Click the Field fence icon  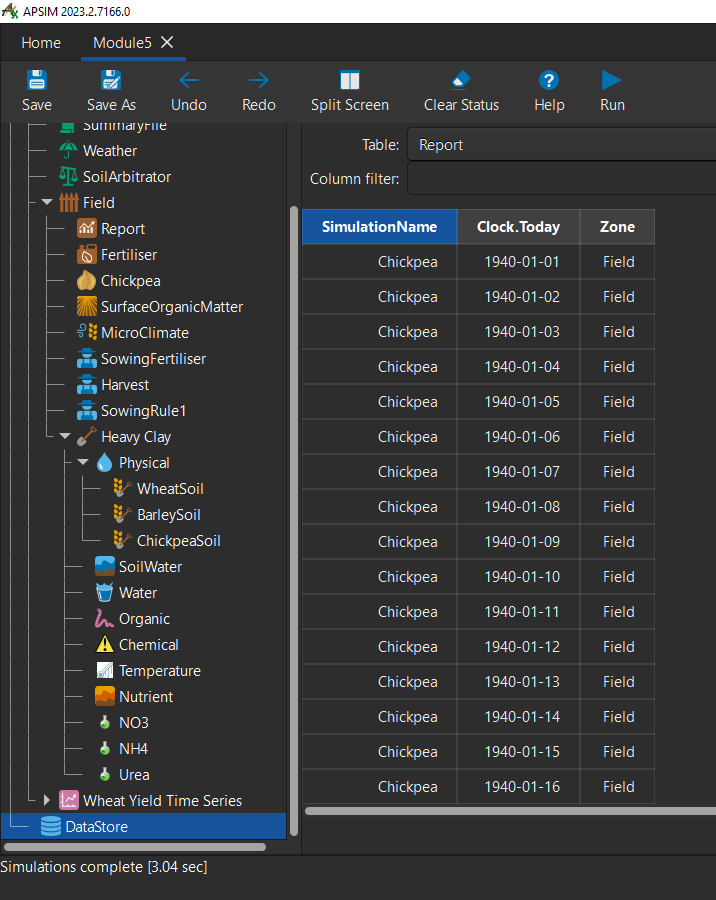(x=68, y=203)
